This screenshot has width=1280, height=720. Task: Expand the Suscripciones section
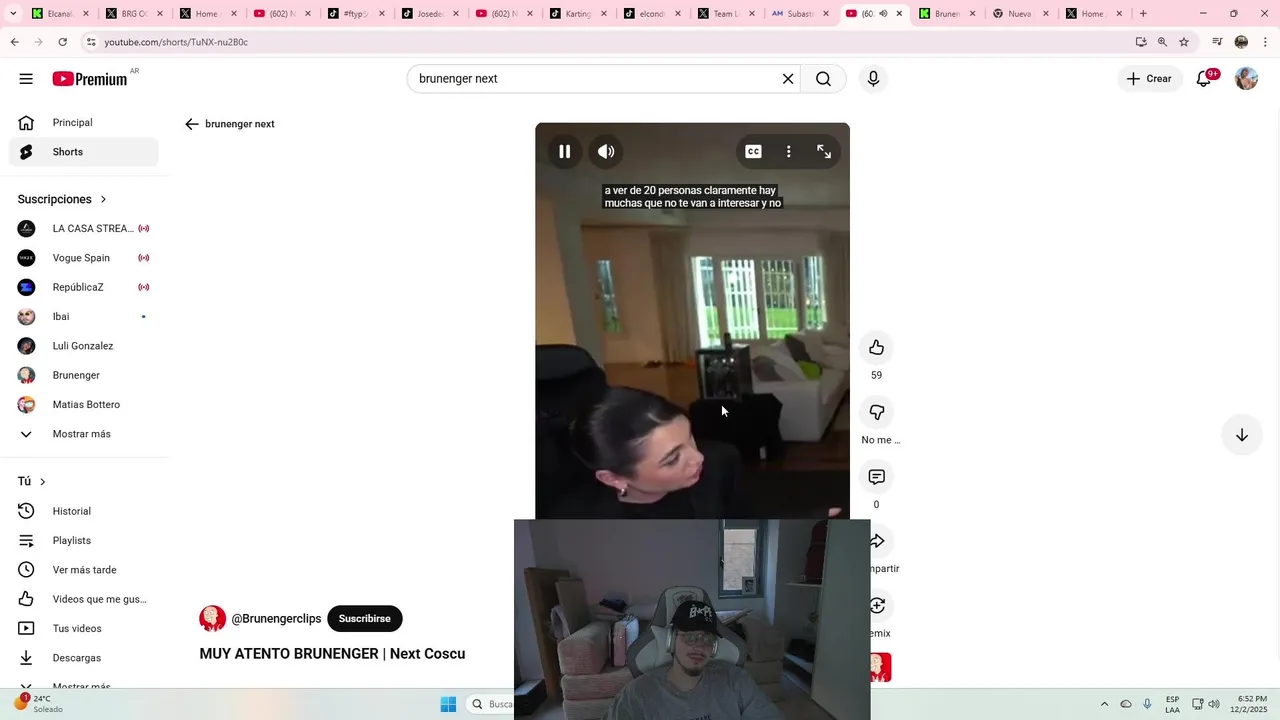pyautogui.click(x=62, y=199)
